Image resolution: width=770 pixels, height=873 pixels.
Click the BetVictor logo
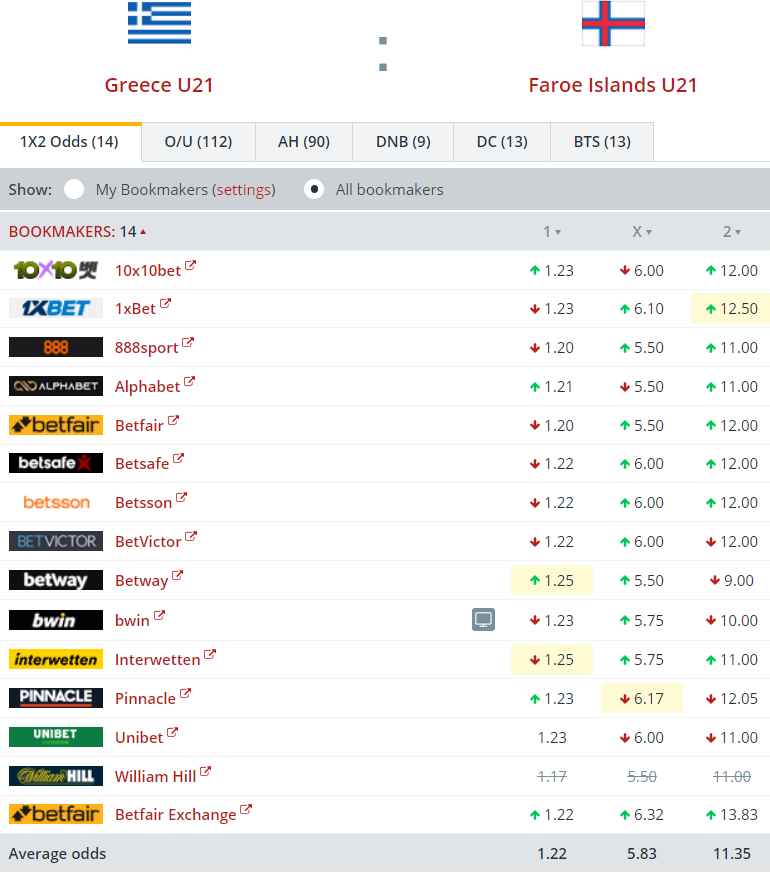click(56, 541)
